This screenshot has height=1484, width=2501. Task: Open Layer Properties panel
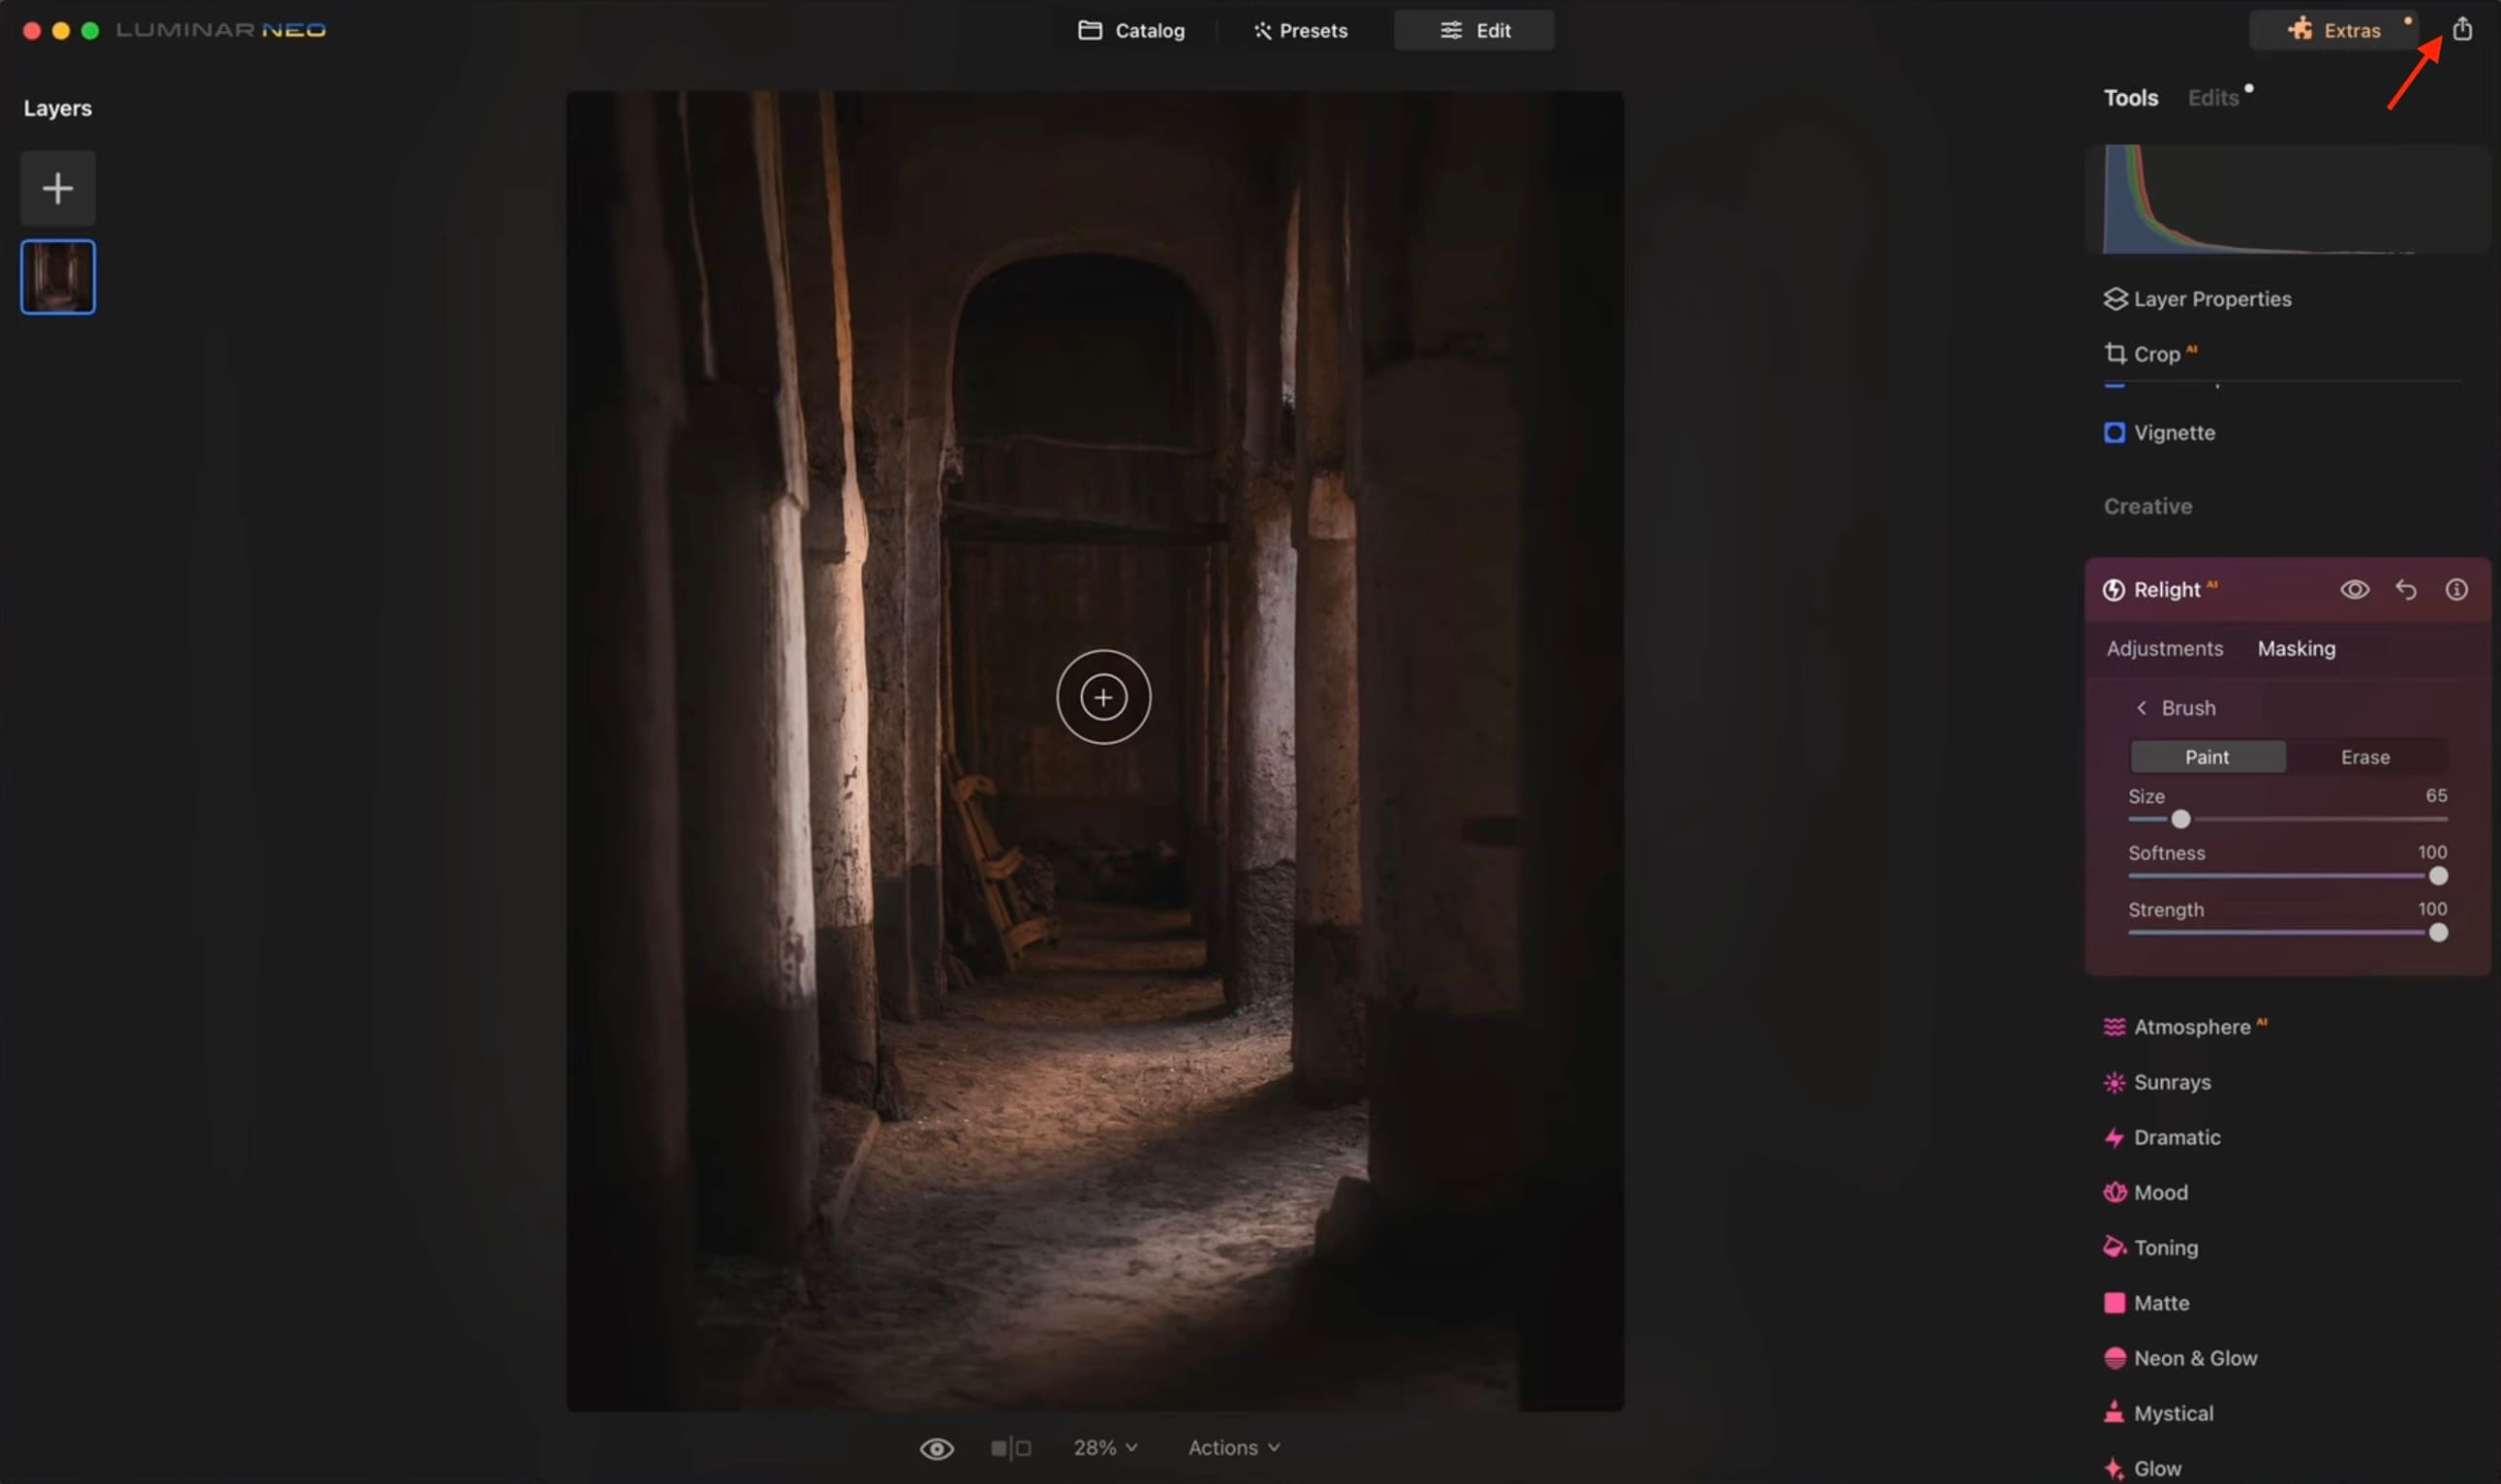pyautogui.click(x=2210, y=299)
